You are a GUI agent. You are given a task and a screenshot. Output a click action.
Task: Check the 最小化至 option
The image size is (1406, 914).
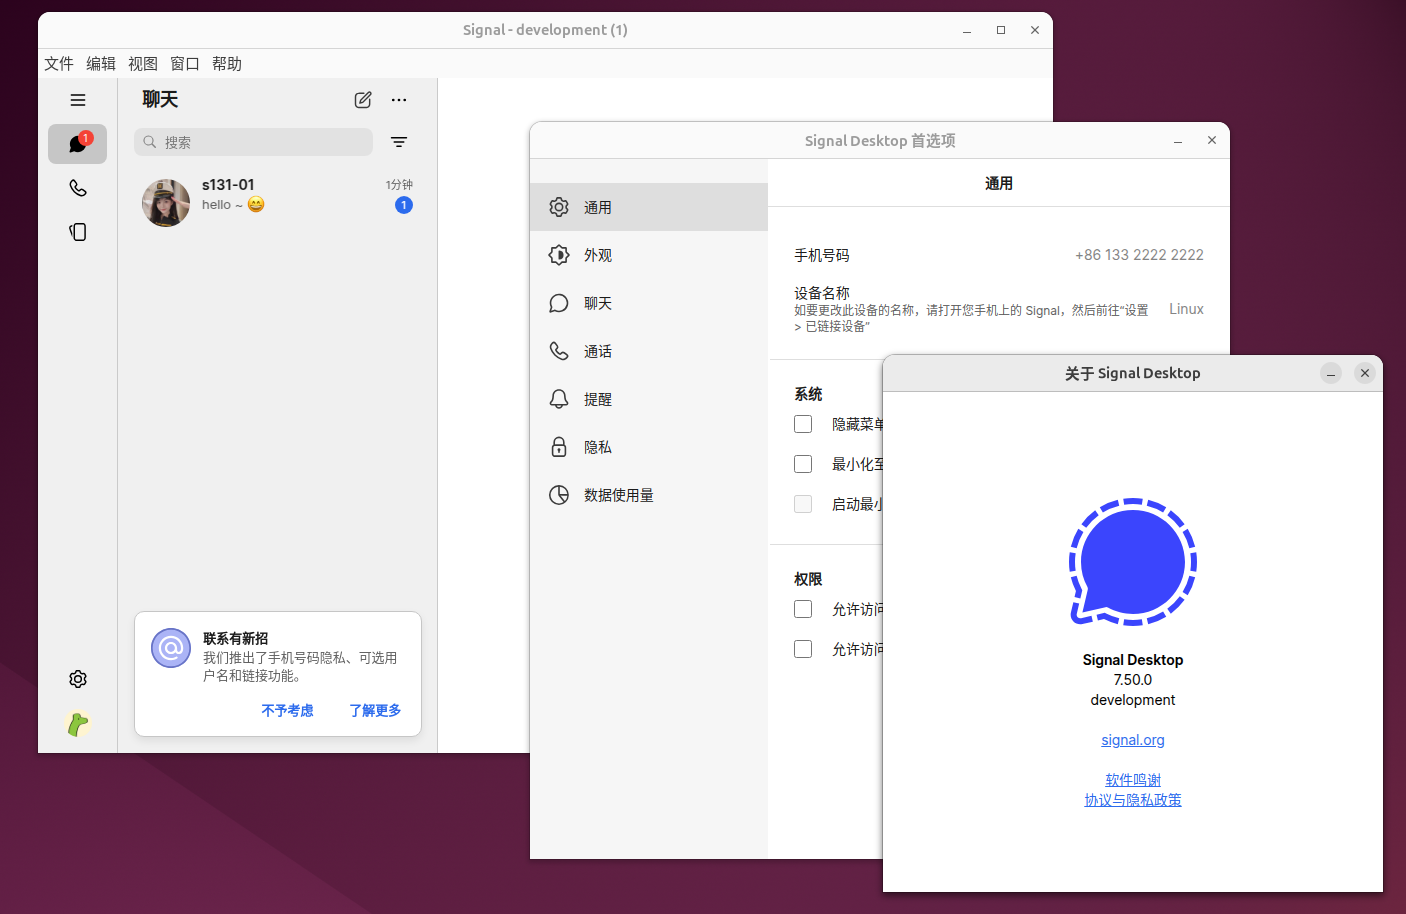click(803, 463)
